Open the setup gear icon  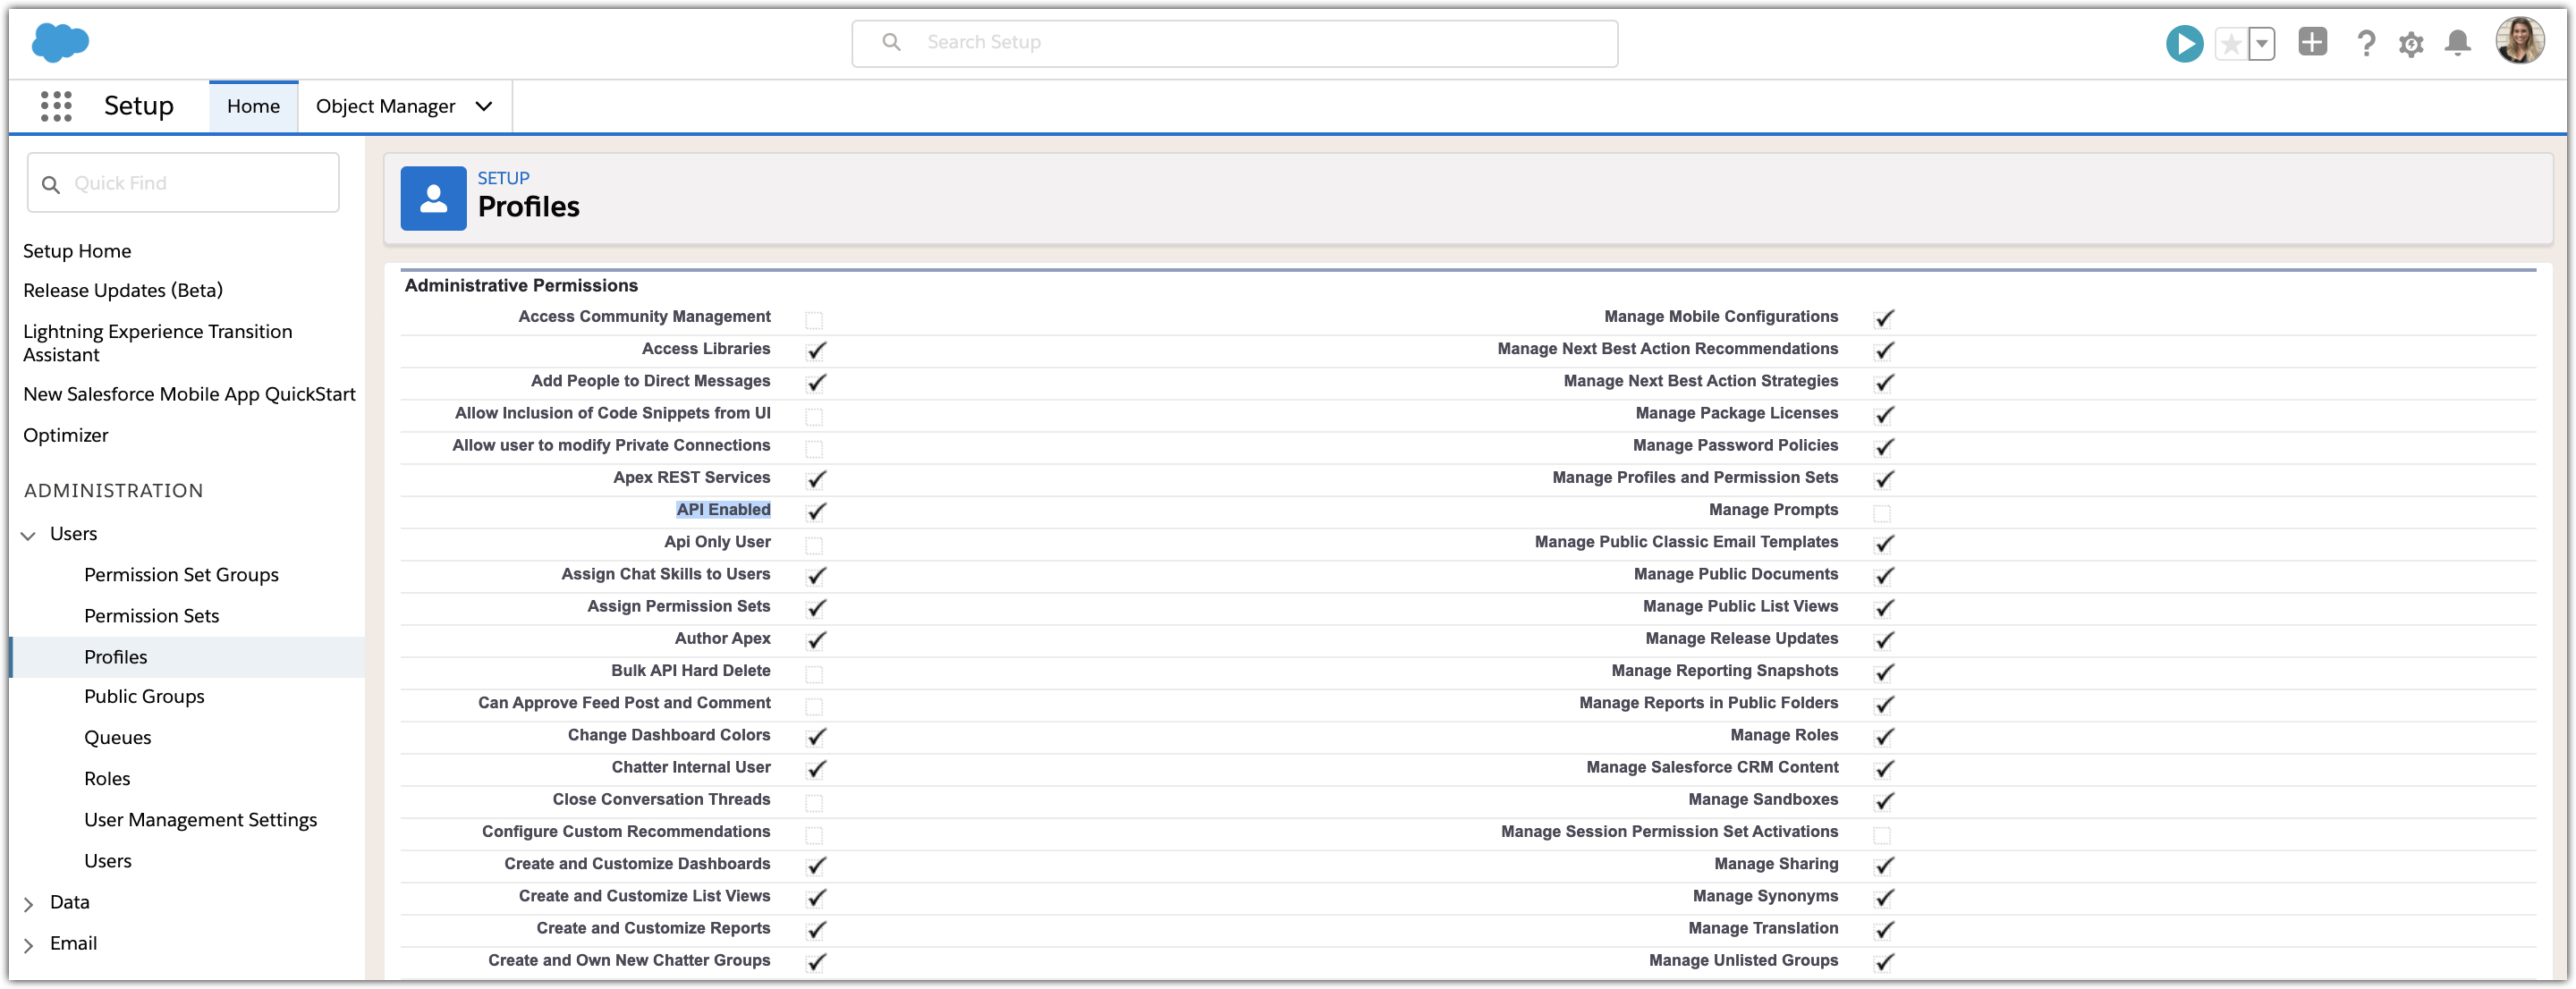pos(2411,44)
